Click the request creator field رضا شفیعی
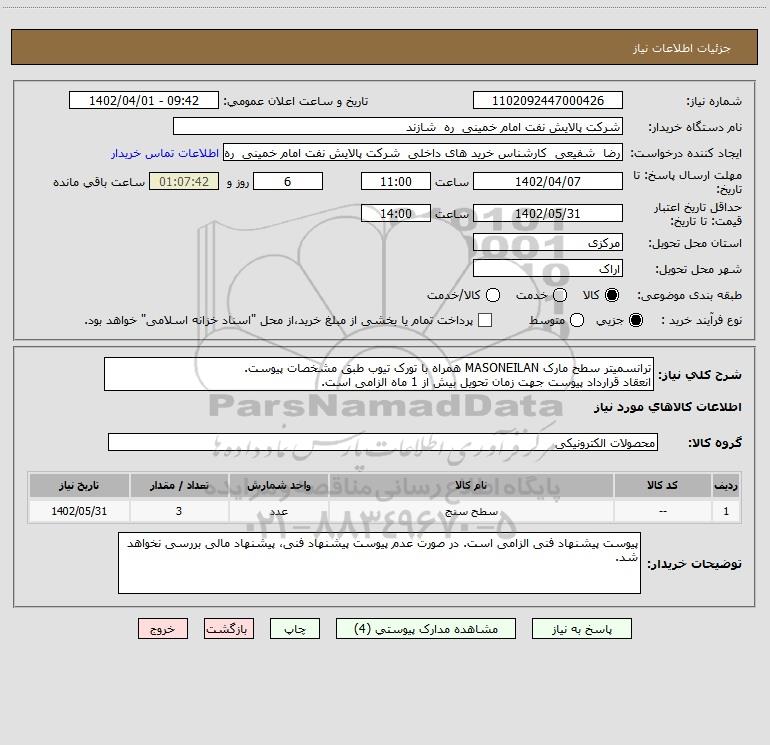770x745 pixels. coord(423,153)
